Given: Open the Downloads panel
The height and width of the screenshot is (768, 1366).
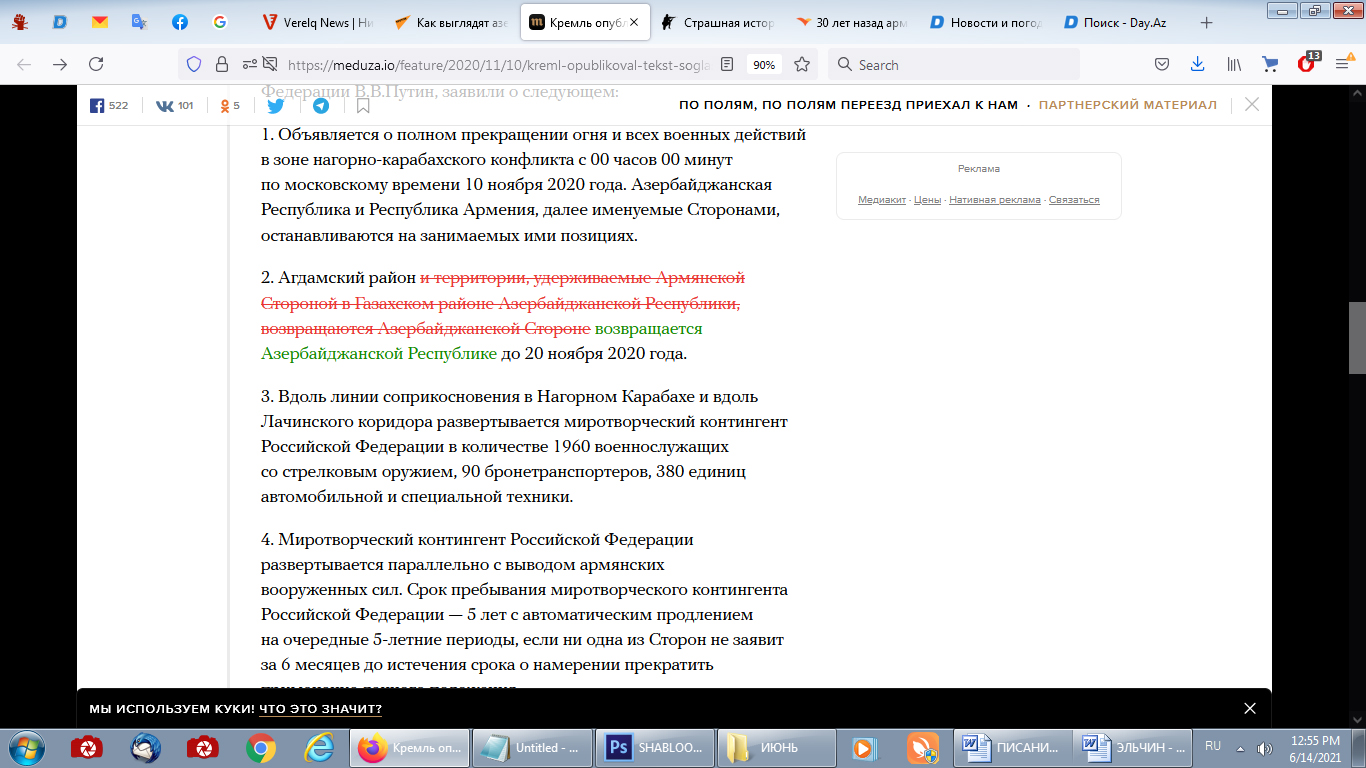Looking at the screenshot, I should tap(1197, 64).
